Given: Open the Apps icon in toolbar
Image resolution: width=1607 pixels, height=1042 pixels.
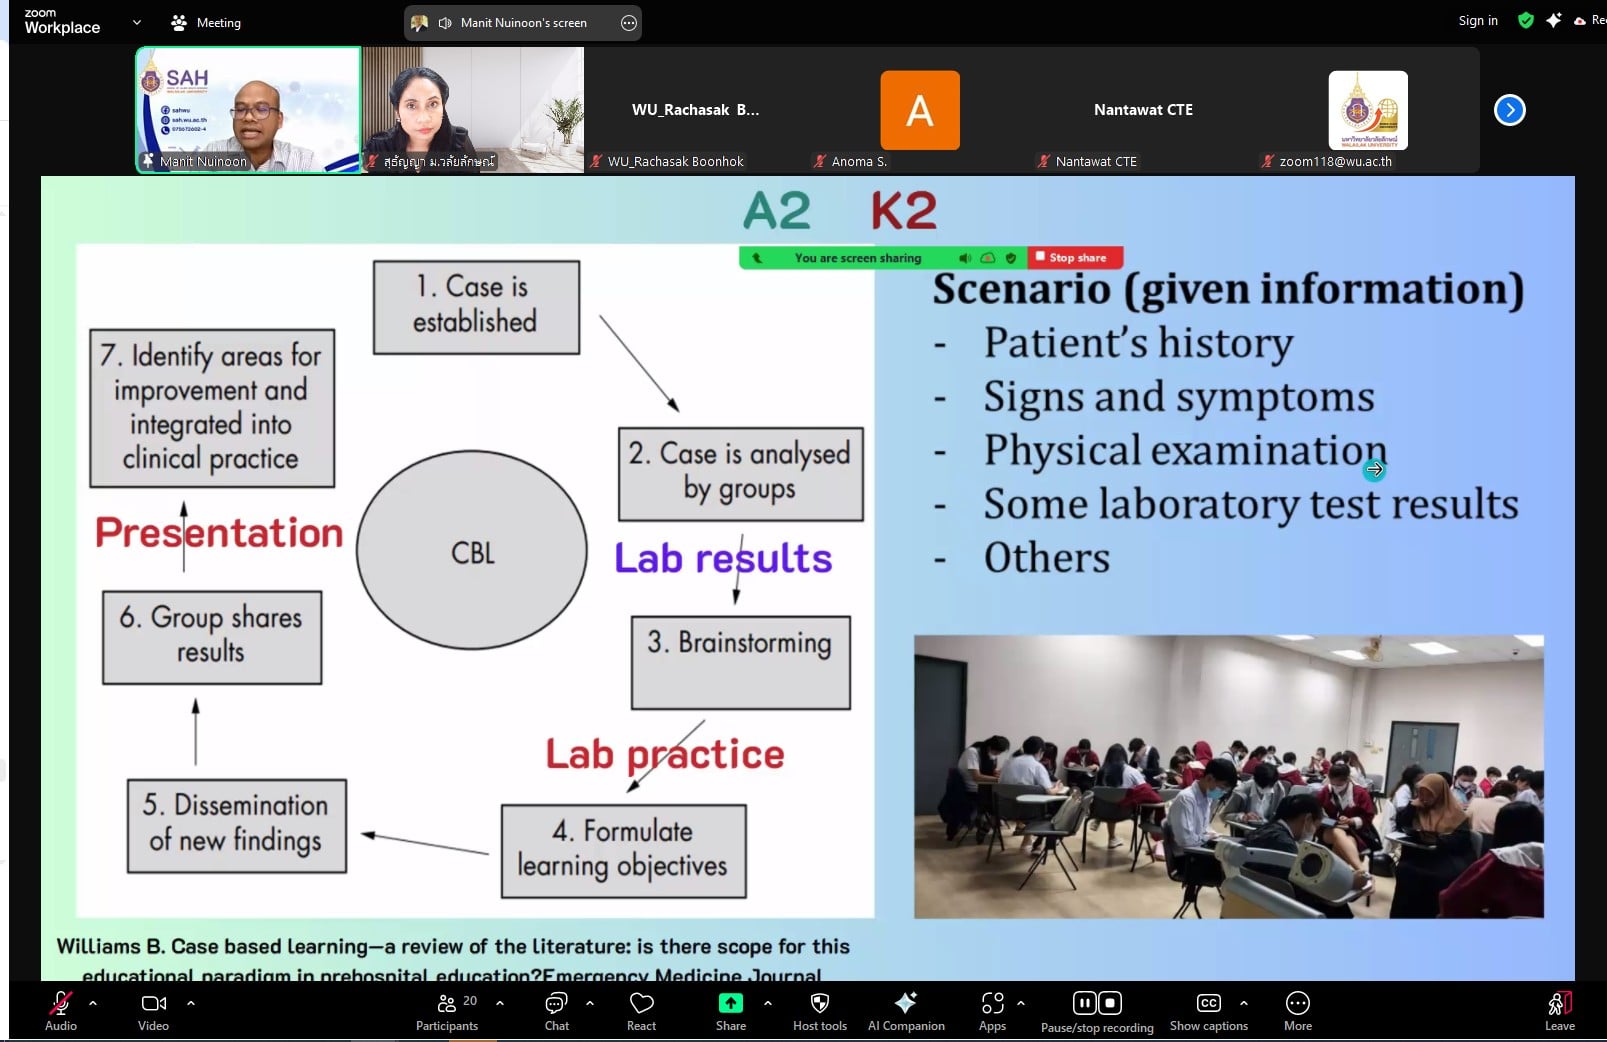Looking at the screenshot, I should coord(992,1004).
